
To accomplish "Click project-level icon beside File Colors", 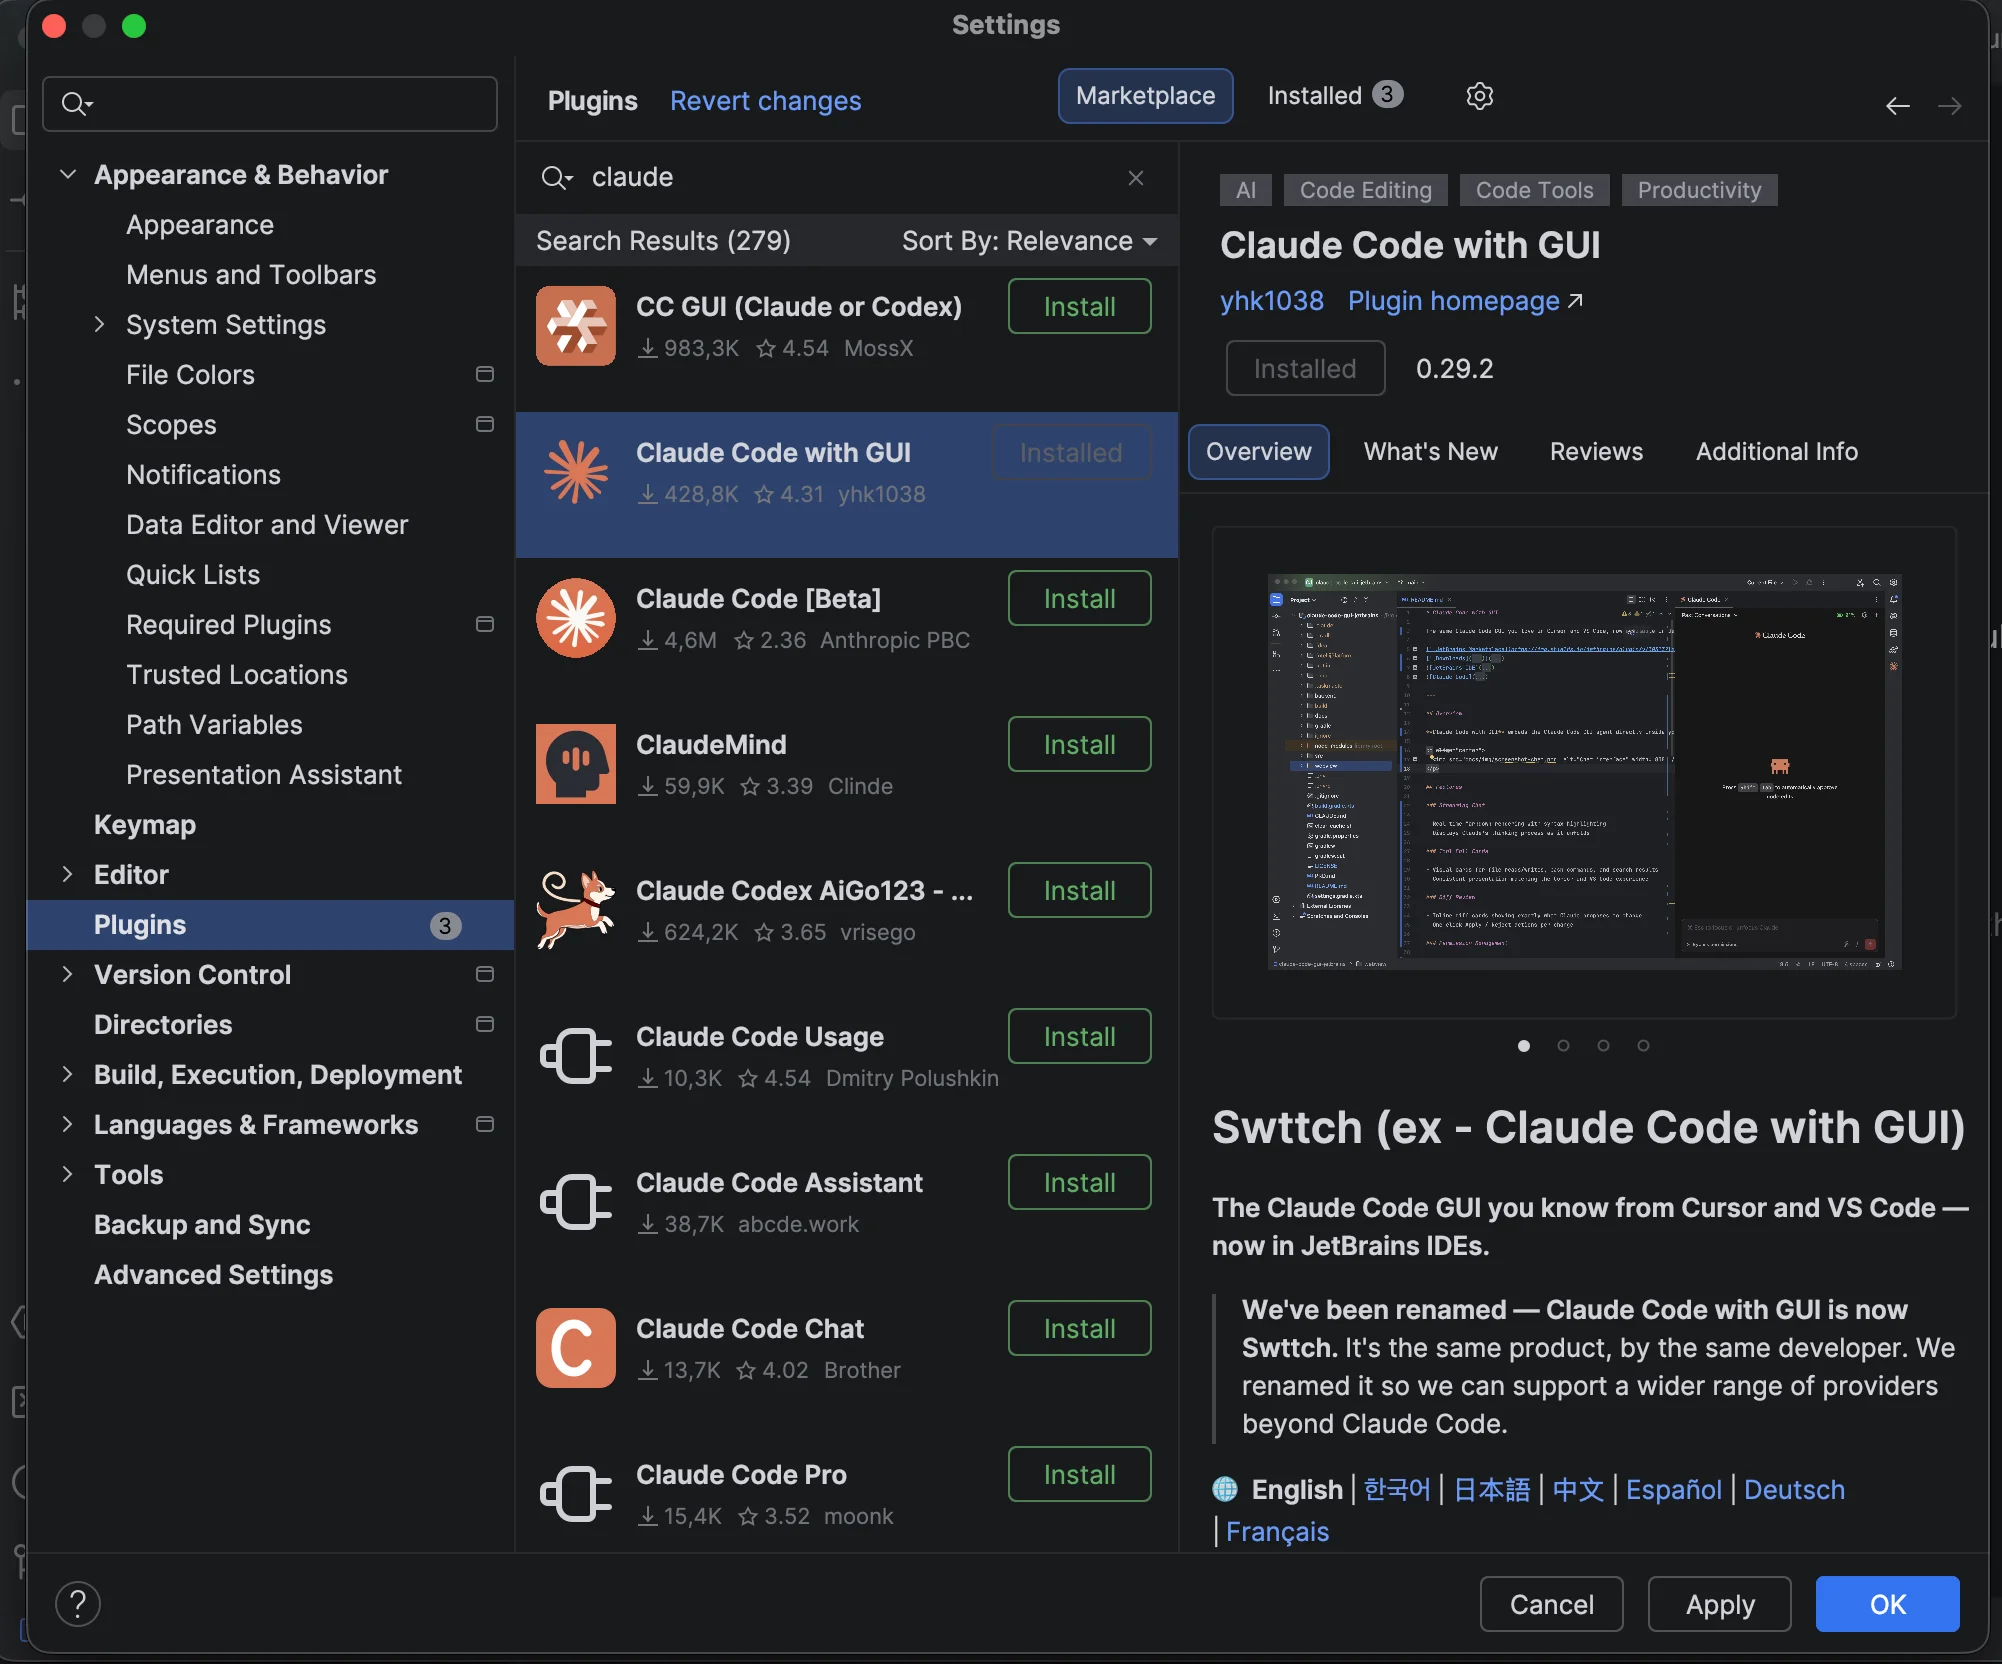I will (485, 374).
